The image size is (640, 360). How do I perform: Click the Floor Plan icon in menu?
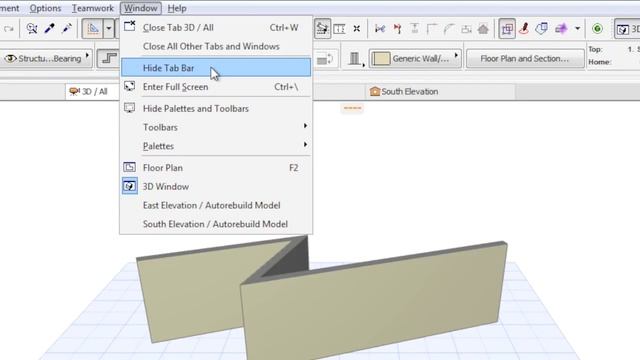129,167
